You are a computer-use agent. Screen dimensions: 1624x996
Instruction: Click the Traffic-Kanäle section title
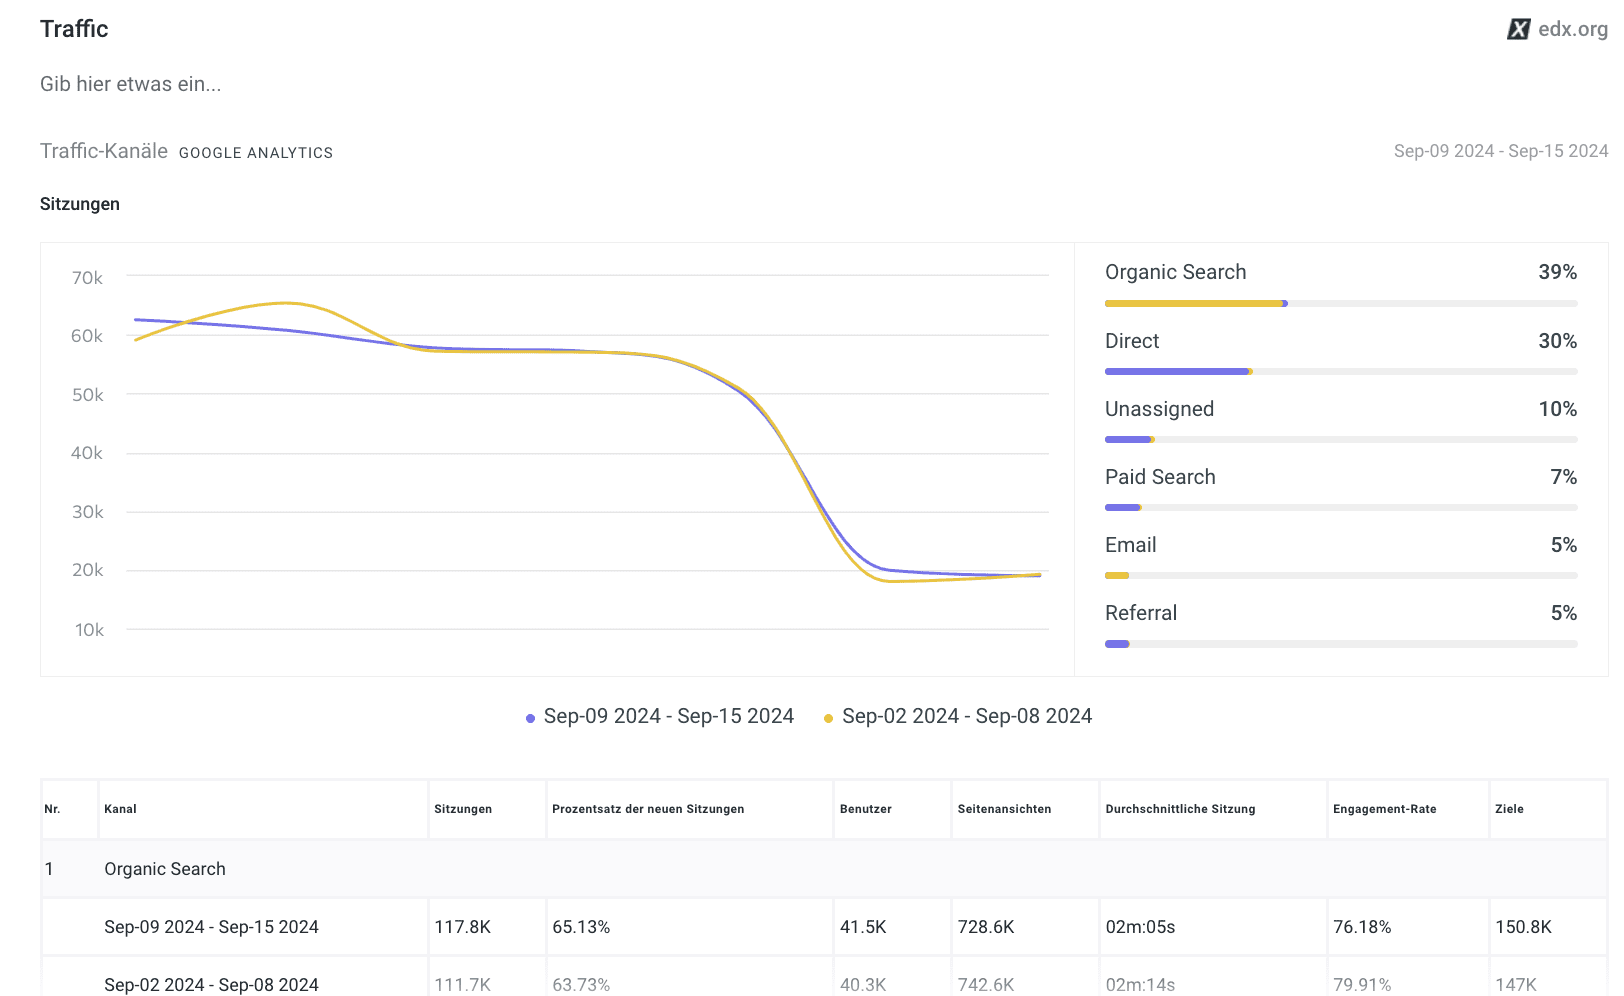coord(104,151)
